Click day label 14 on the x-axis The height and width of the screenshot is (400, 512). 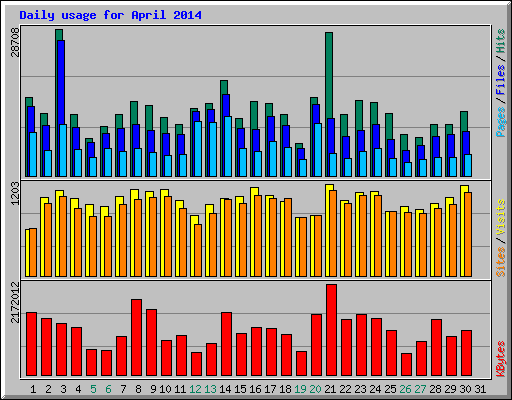pyautogui.click(x=225, y=389)
